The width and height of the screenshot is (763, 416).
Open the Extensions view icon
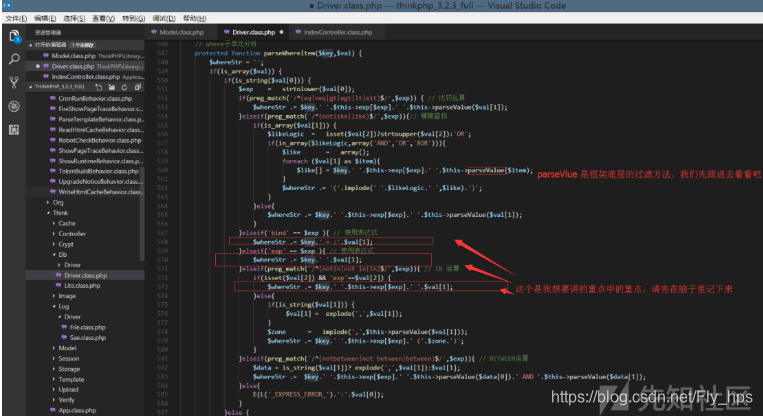(x=14, y=129)
